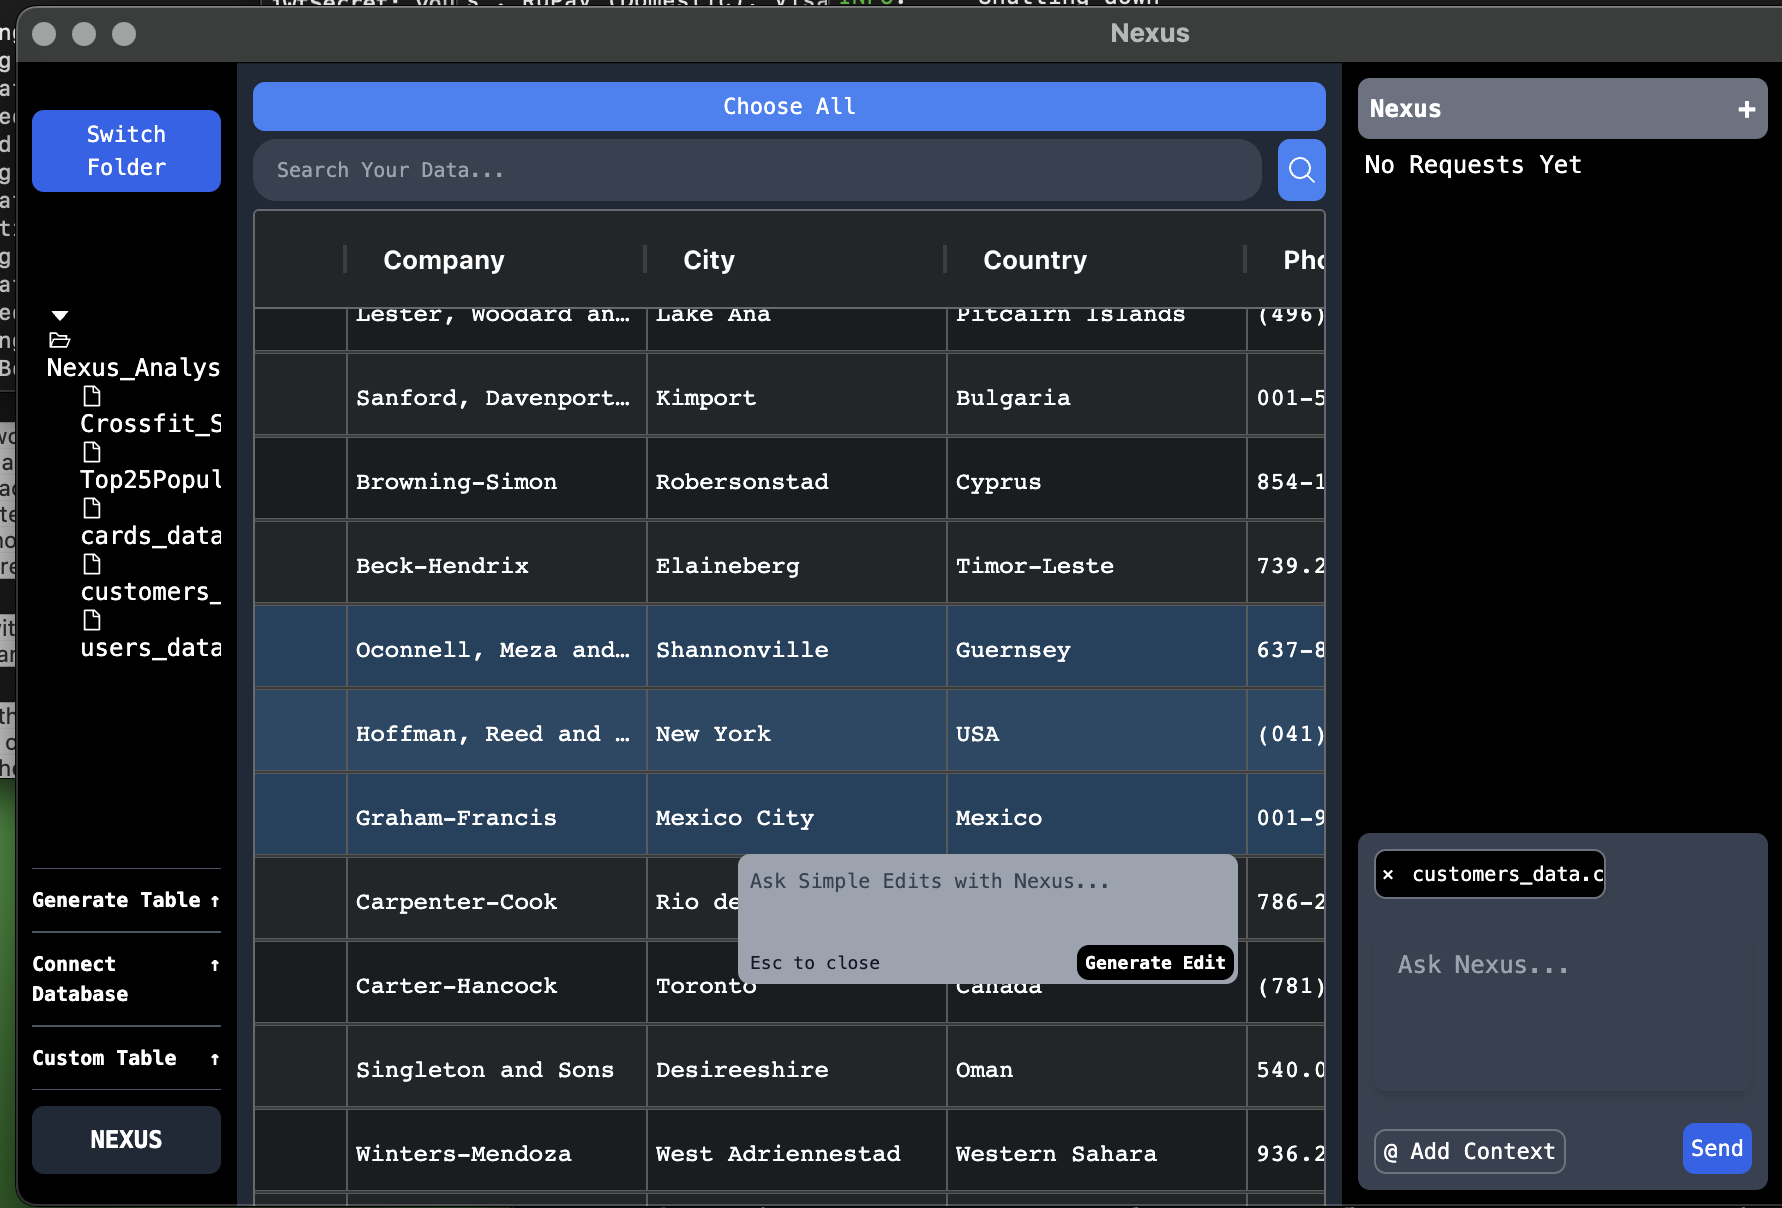The image size is (1782, 1208).
Task: Click the file icon above users_data
Action: point(92,620)
